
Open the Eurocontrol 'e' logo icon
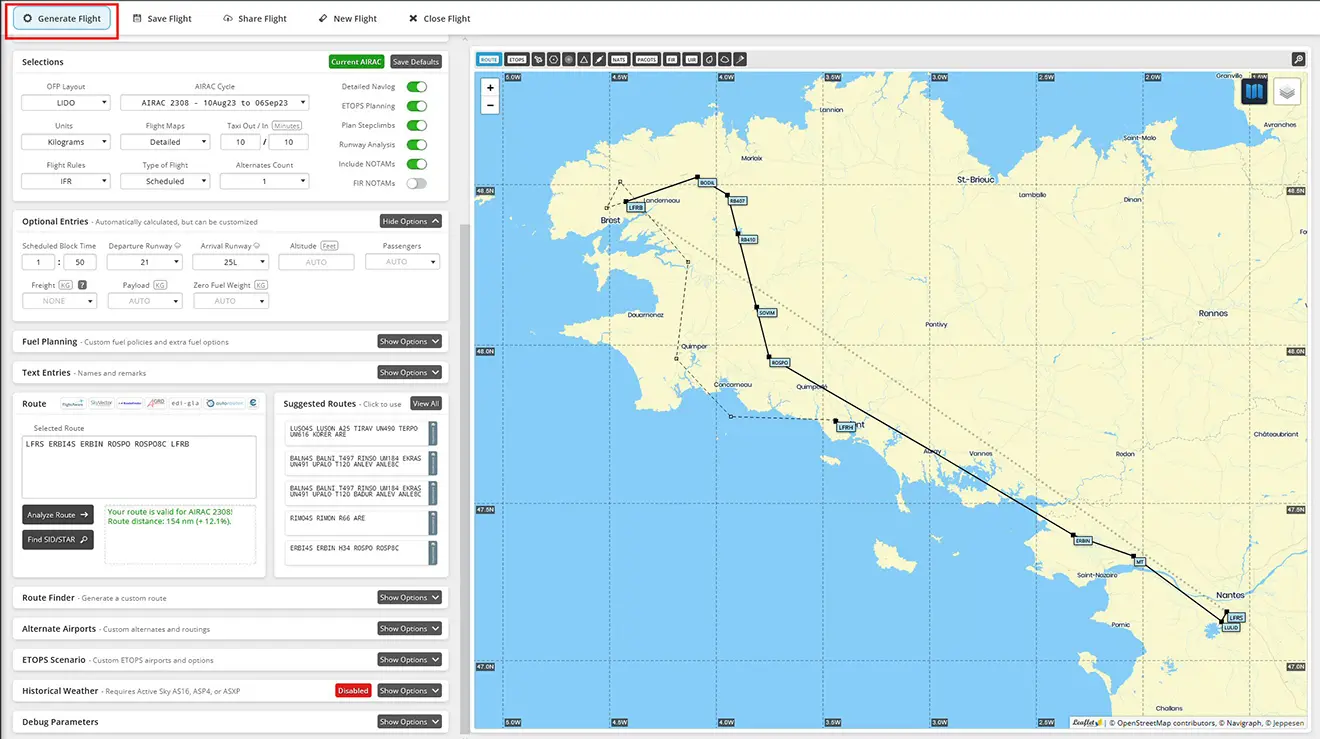[253, 403]
